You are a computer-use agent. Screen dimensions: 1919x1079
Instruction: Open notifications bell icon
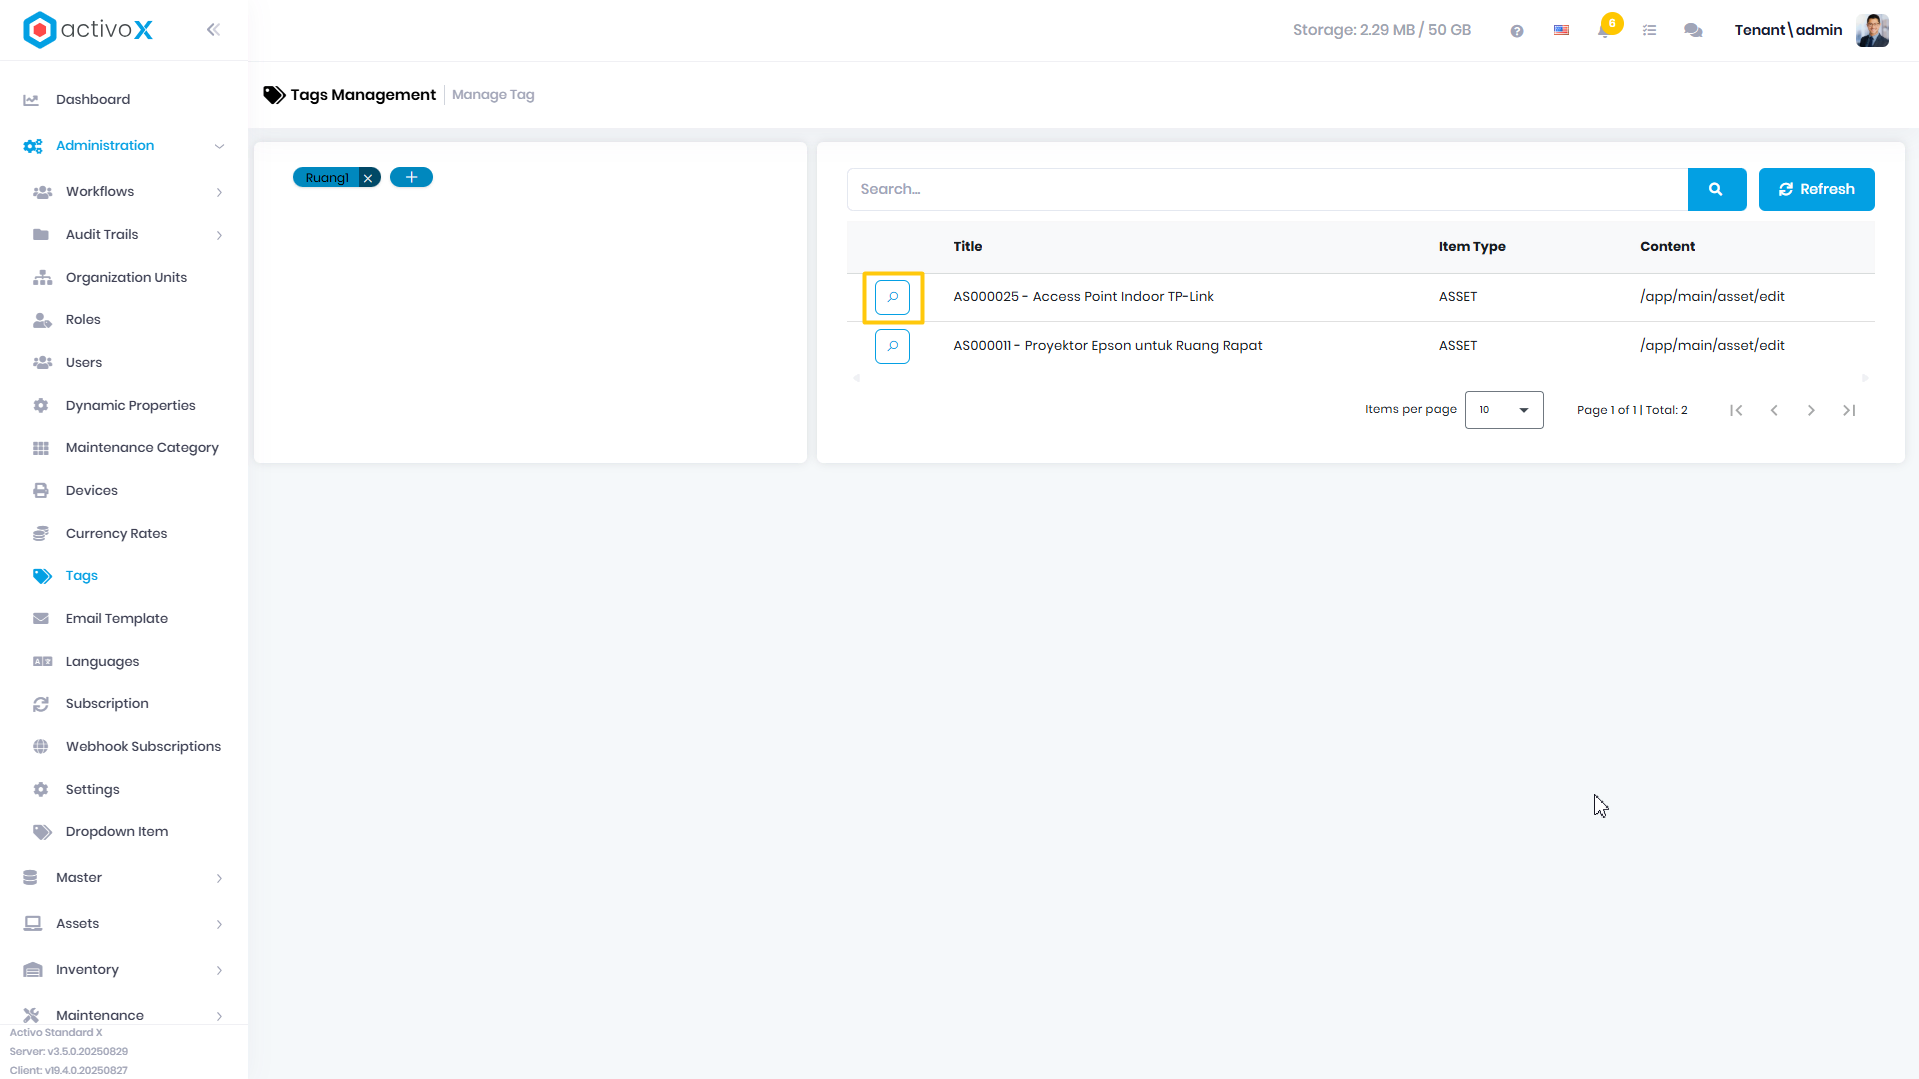tap(1604, 31)
